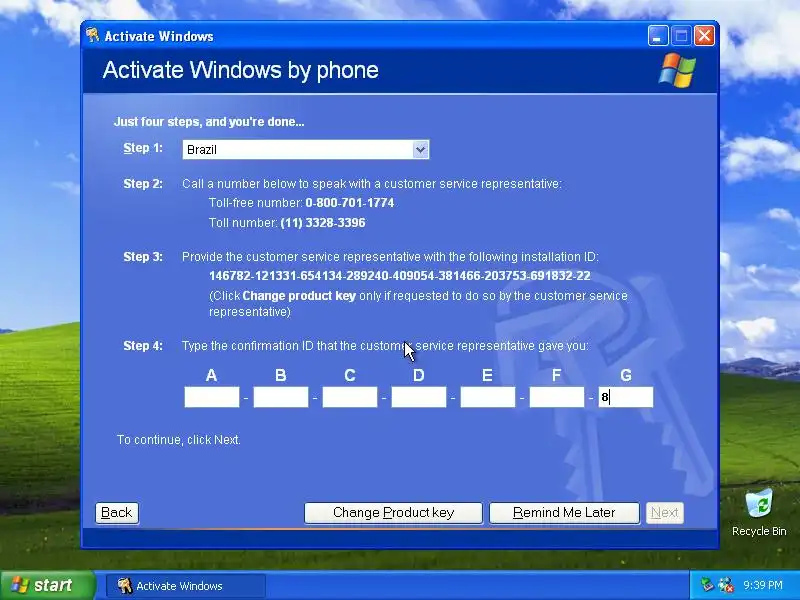Focus confirmation ID field A

point(212,397)
